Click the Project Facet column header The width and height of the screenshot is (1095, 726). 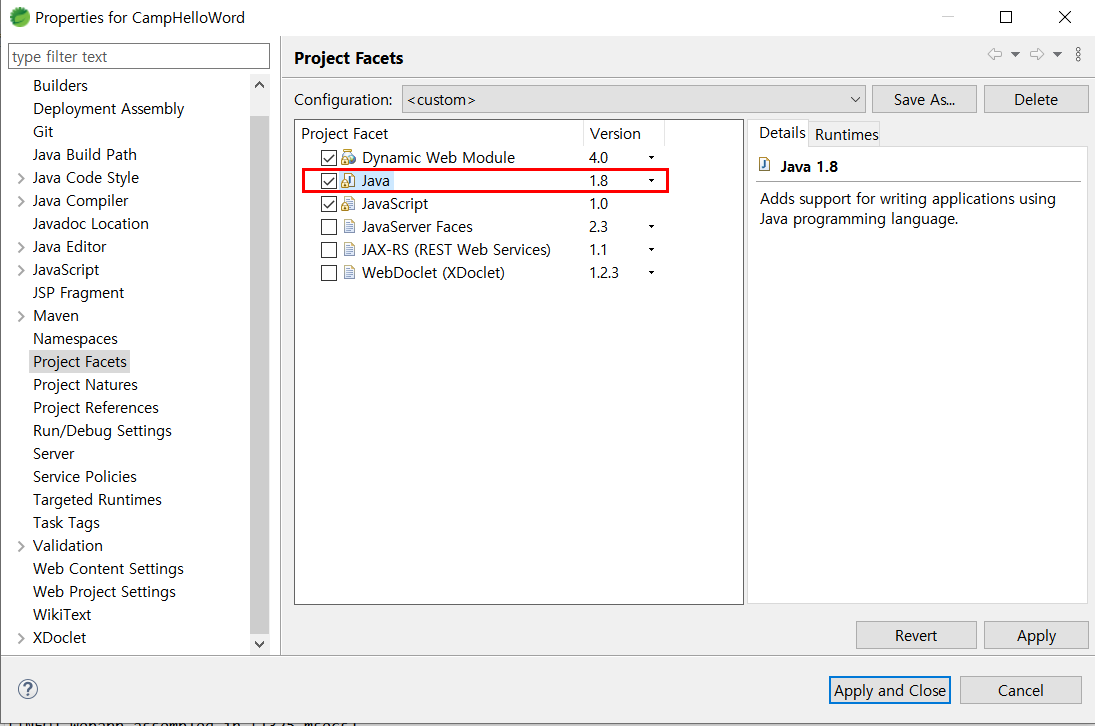439,133
